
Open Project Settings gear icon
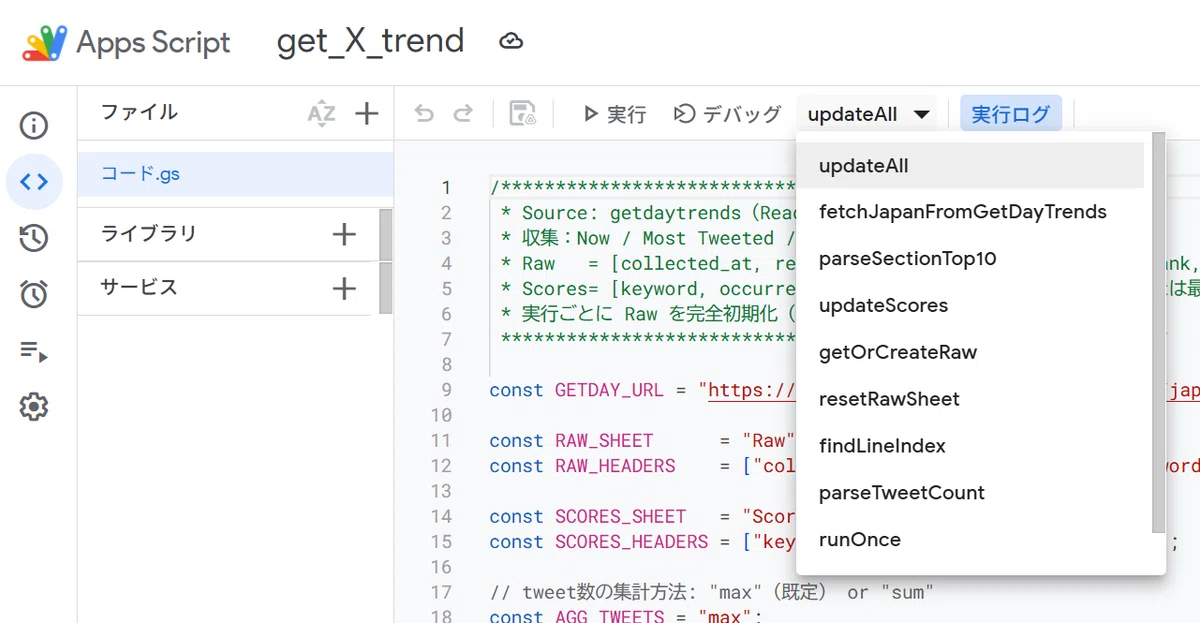[x=34, y=407]
